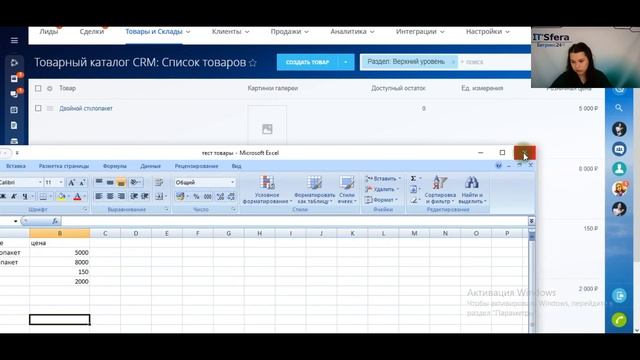
Task: Click Excel cell with value 5000
Action: click(60, 253)
